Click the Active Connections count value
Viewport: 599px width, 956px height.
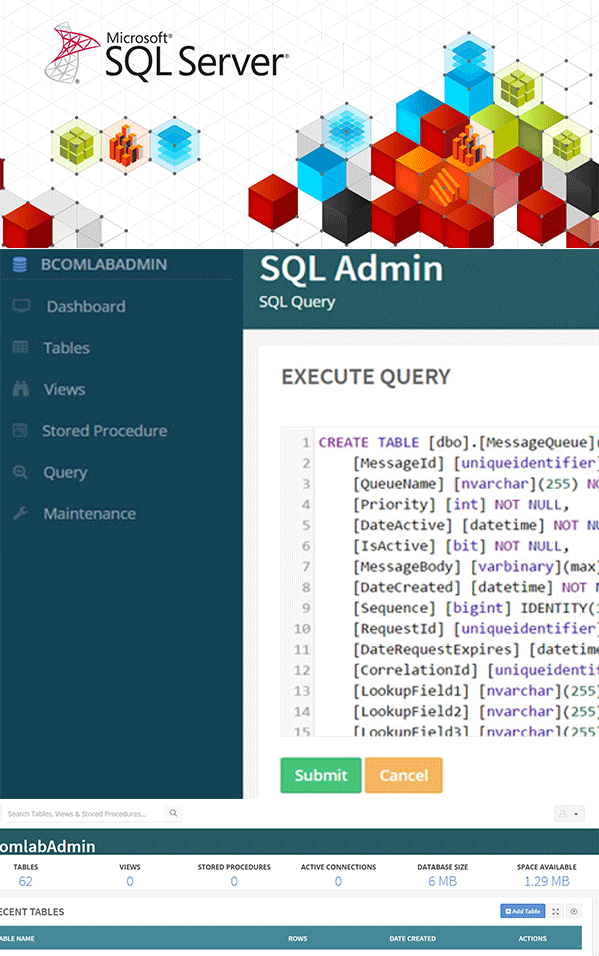(x=339, y=881)
